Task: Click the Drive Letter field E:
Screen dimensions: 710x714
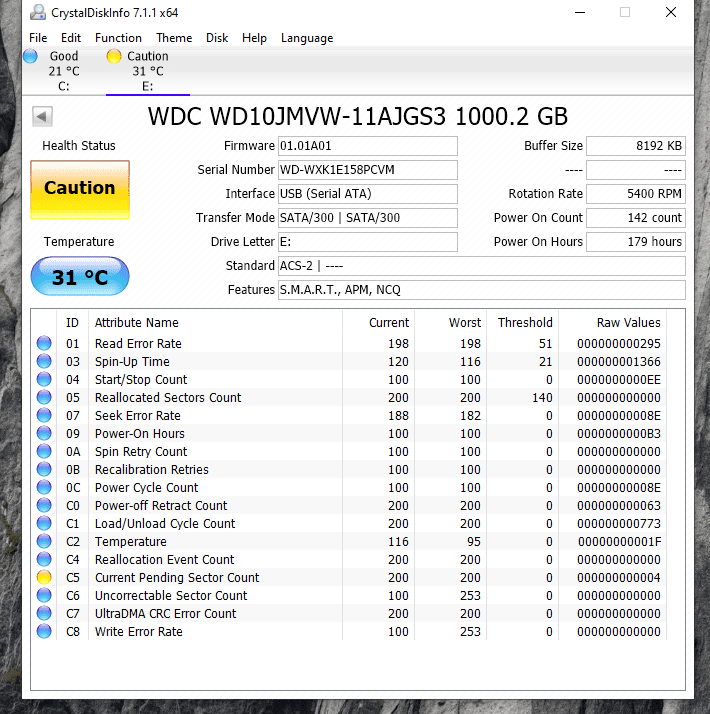Action: 368,242
